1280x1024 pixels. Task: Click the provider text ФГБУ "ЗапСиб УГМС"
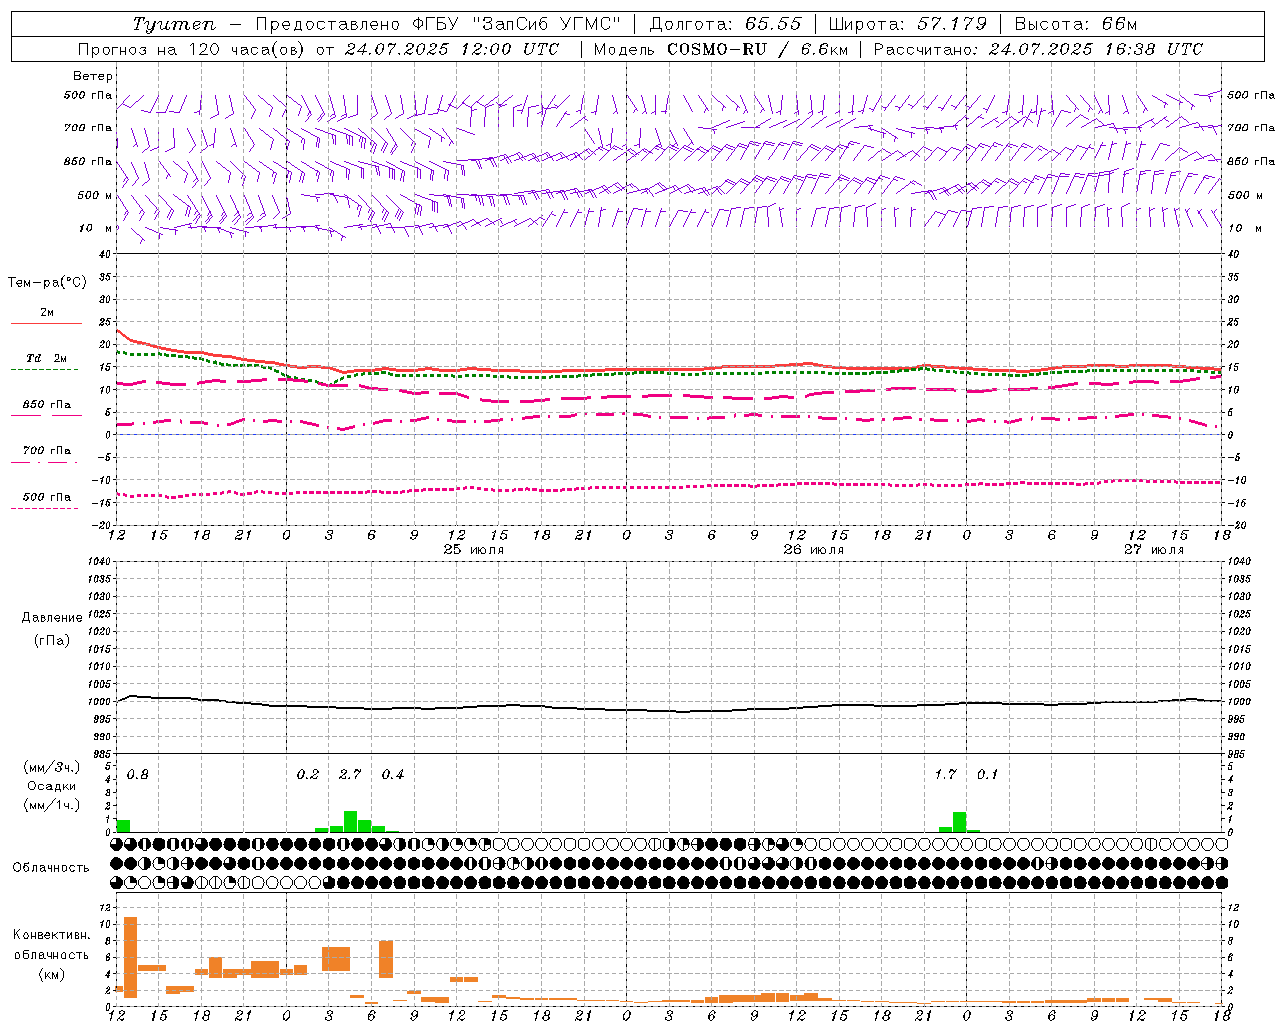click(x=517, y=24)
